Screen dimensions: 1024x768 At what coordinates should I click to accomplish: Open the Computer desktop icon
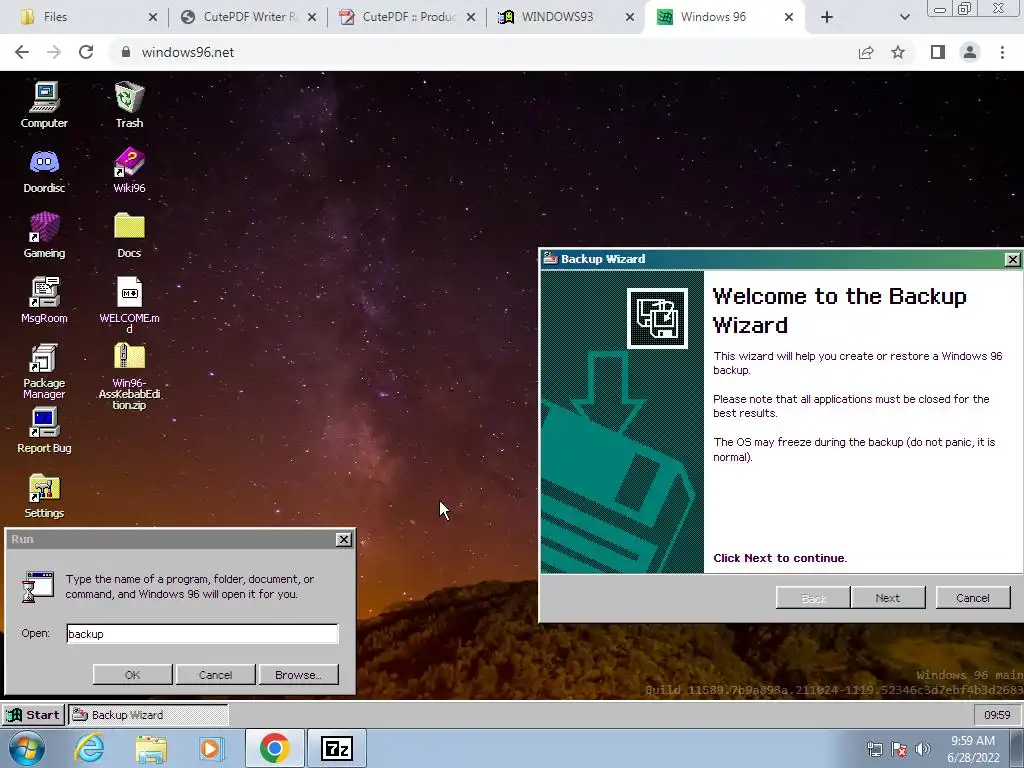click(44, 104)
